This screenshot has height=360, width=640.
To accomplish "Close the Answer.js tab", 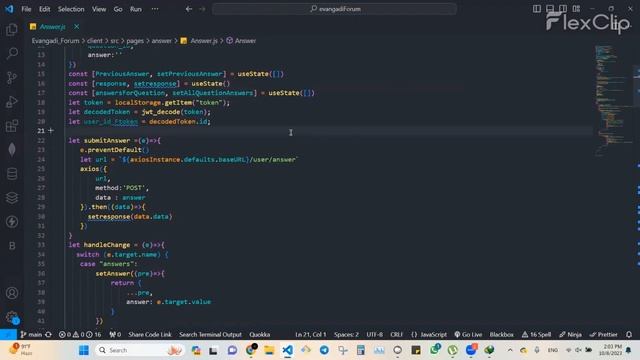I will point(76,27).
